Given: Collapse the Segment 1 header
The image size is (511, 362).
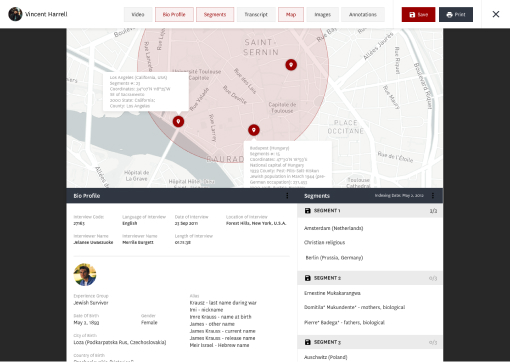Looking at the screenshot, I should (x=370, y=211).
